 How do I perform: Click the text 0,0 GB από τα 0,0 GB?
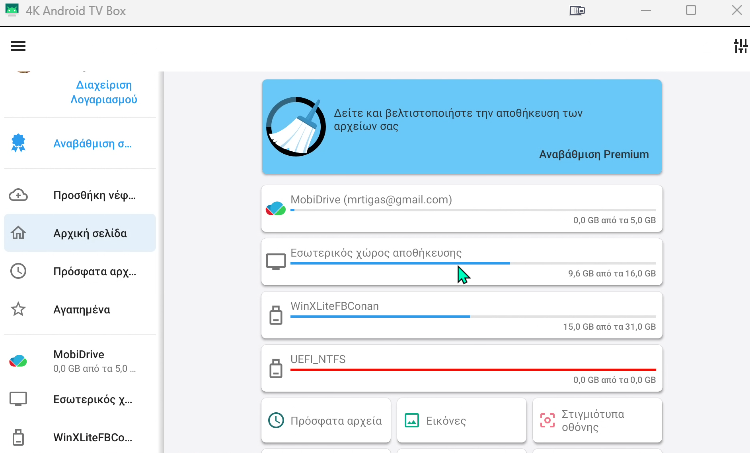(x=614, y=380)
